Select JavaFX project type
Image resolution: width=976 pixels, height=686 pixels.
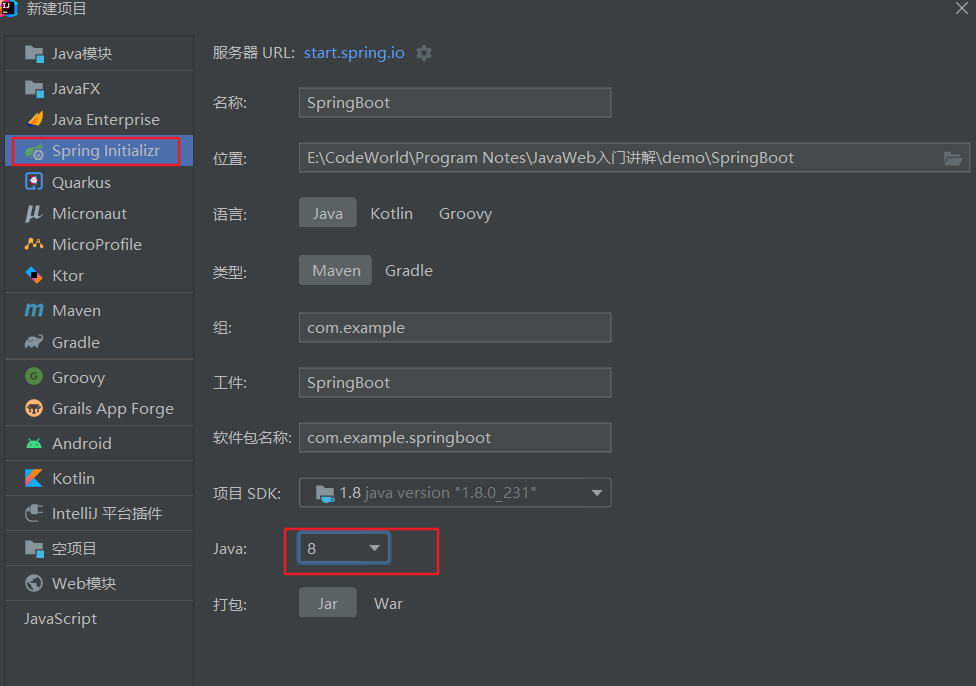[99, 88]
